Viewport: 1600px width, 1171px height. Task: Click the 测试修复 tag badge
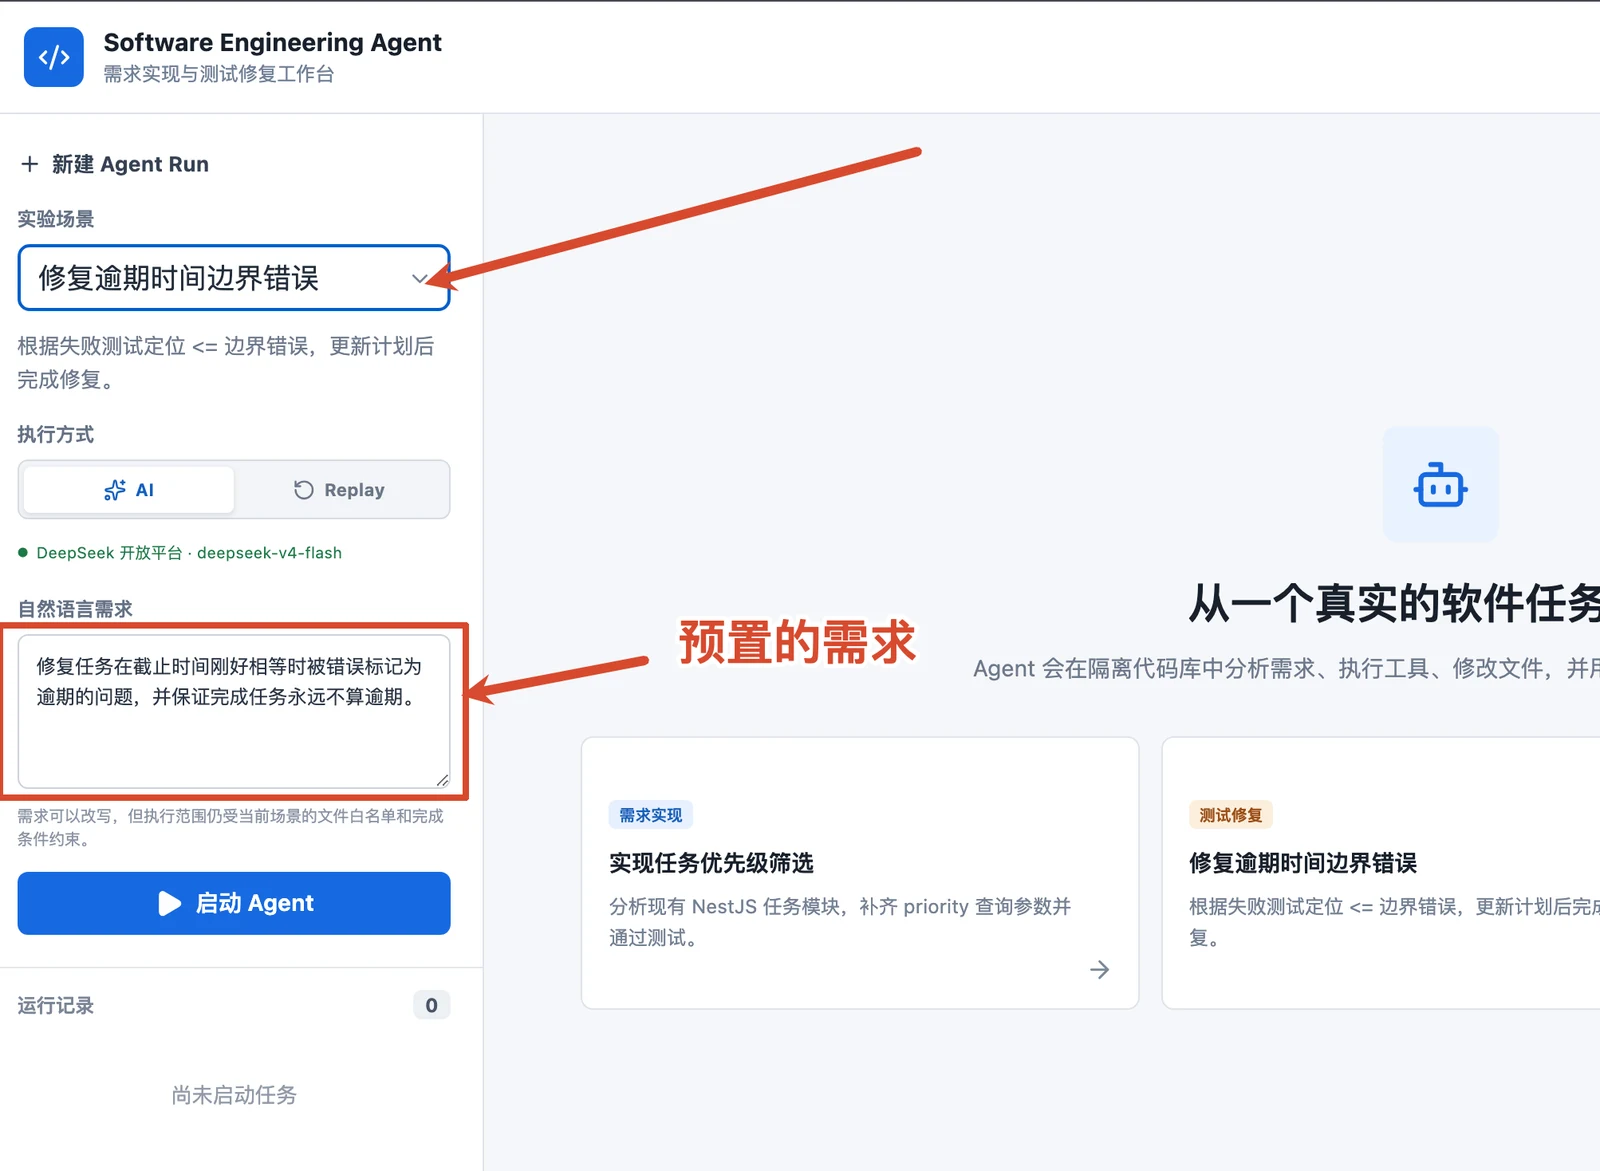1231,815
